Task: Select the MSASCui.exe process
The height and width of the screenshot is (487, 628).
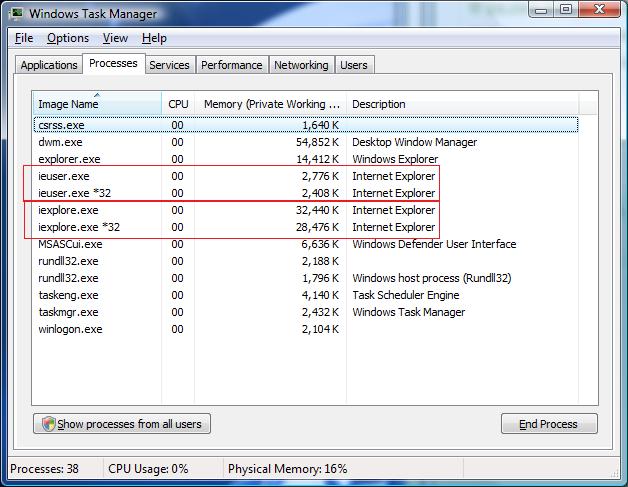Action: [306, 244]
